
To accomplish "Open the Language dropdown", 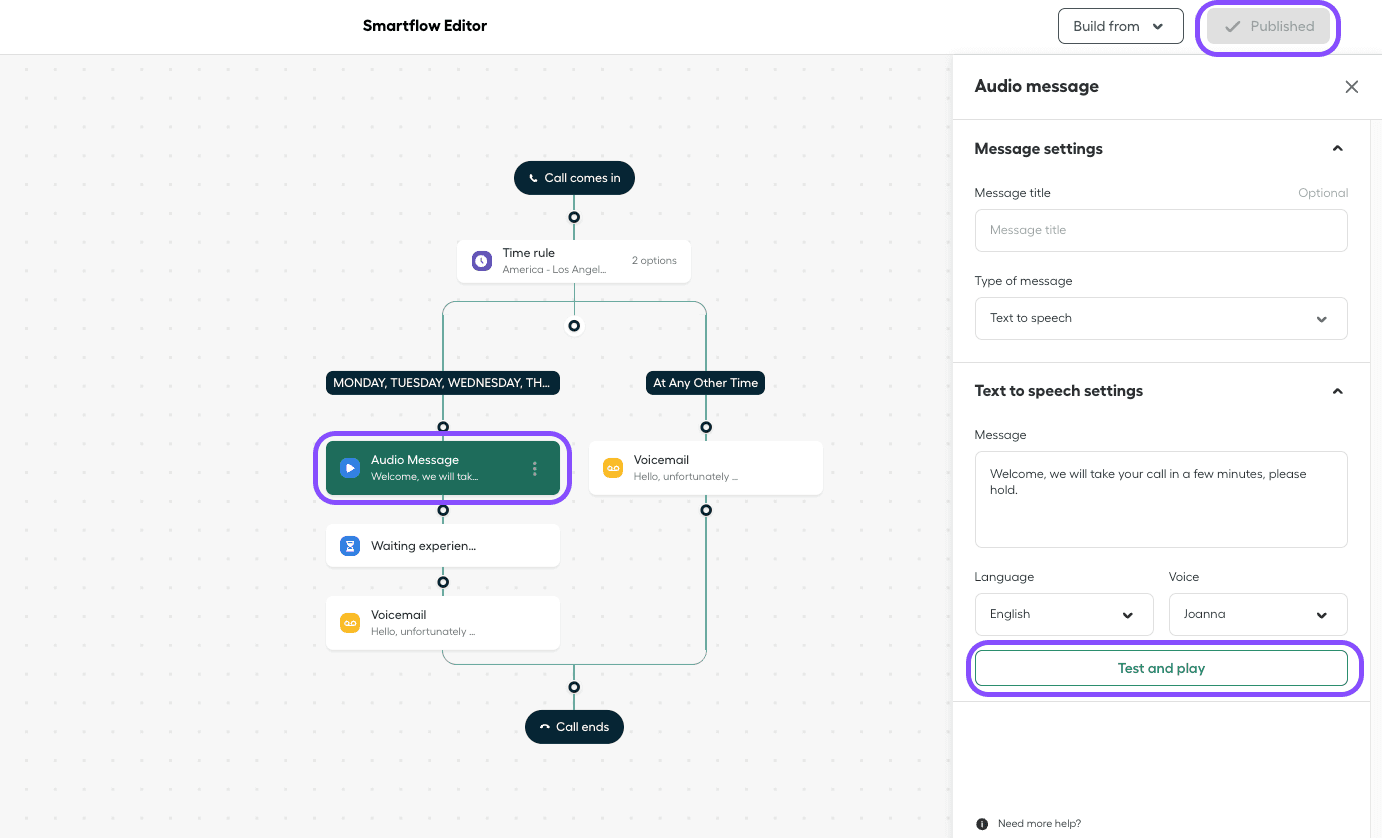I will tap(1063, 614).
